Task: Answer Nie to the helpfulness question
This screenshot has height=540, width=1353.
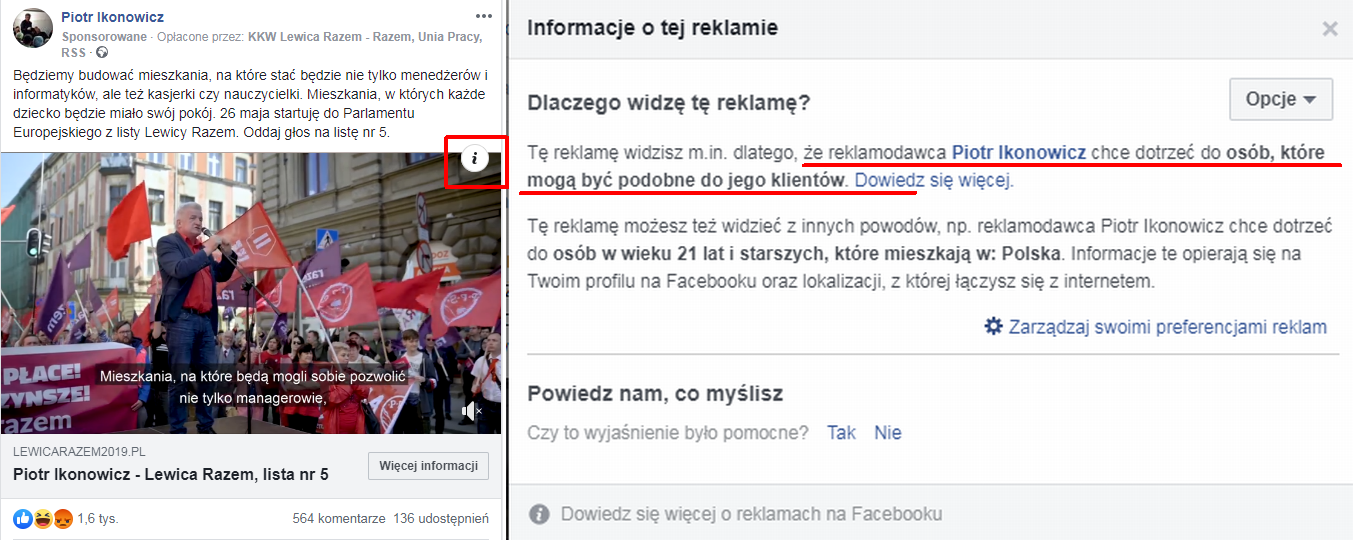Action: 888,433
